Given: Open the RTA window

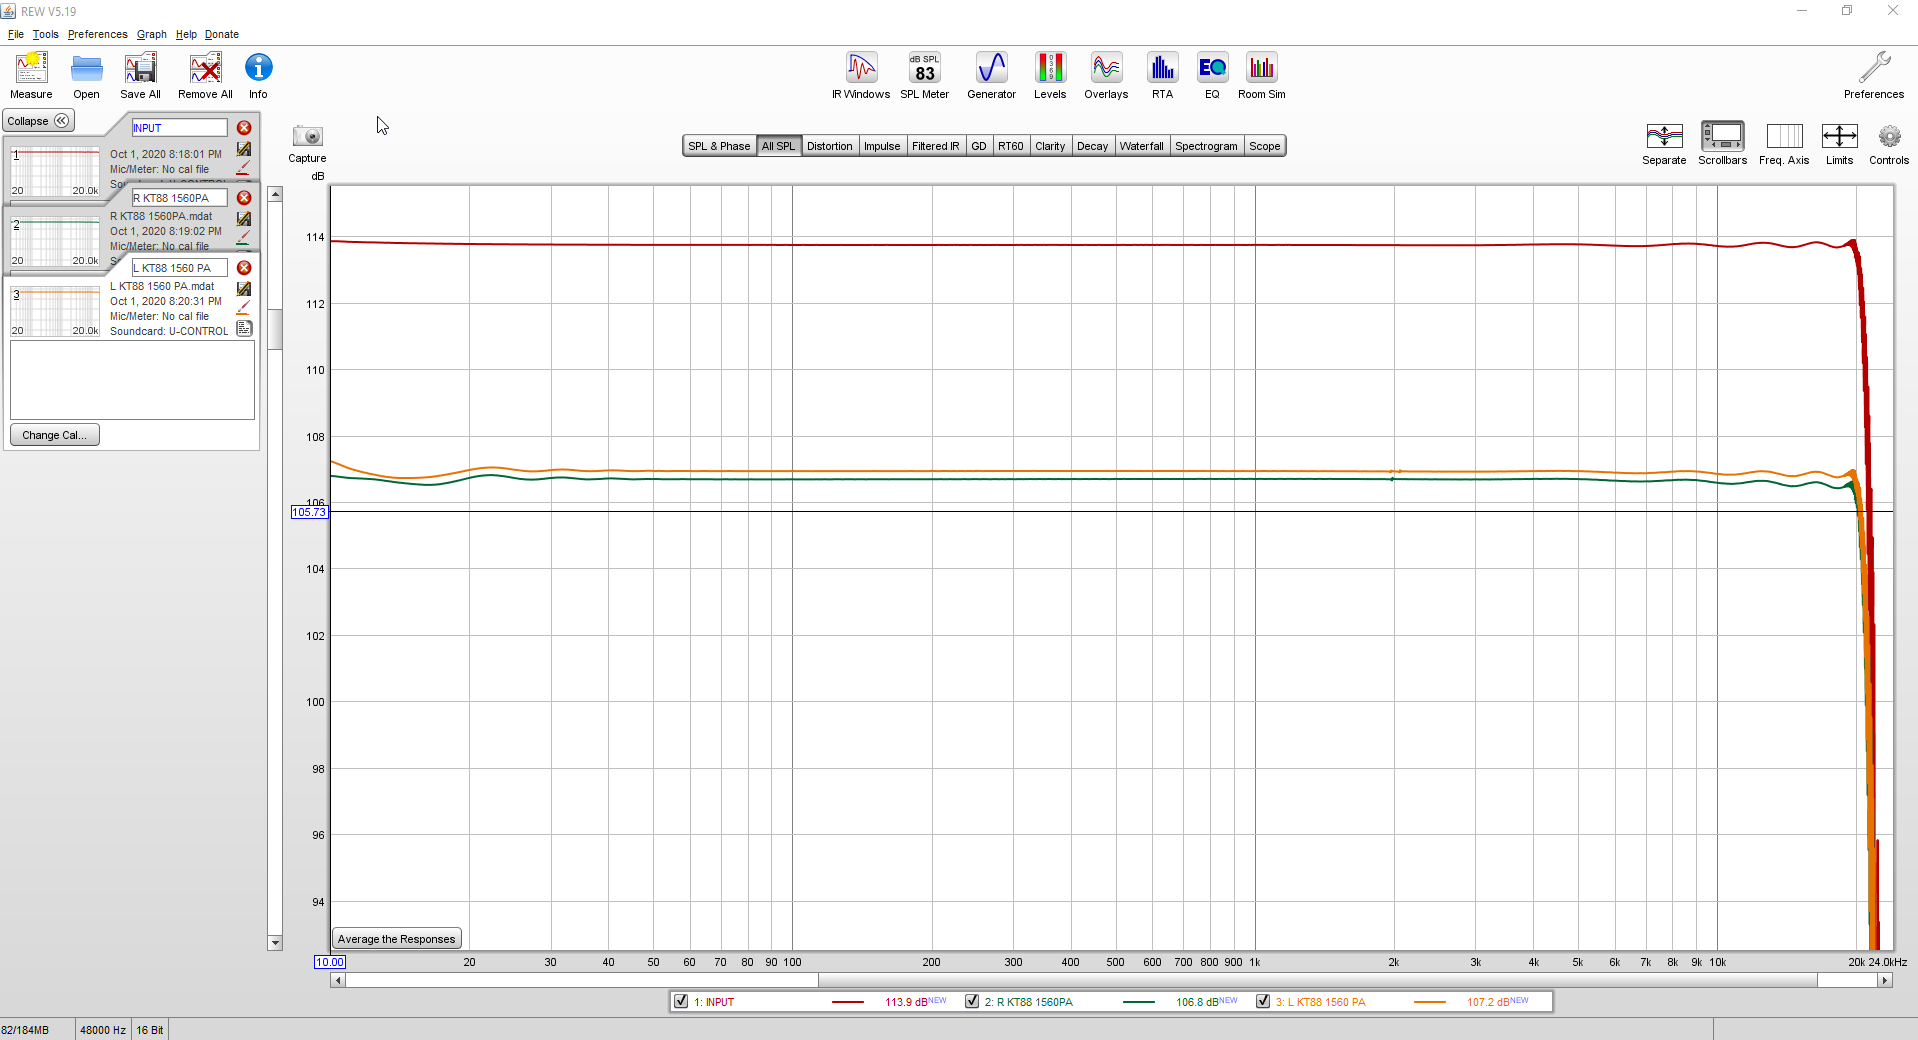Looking at the screenshot, I should [1162, 76].
